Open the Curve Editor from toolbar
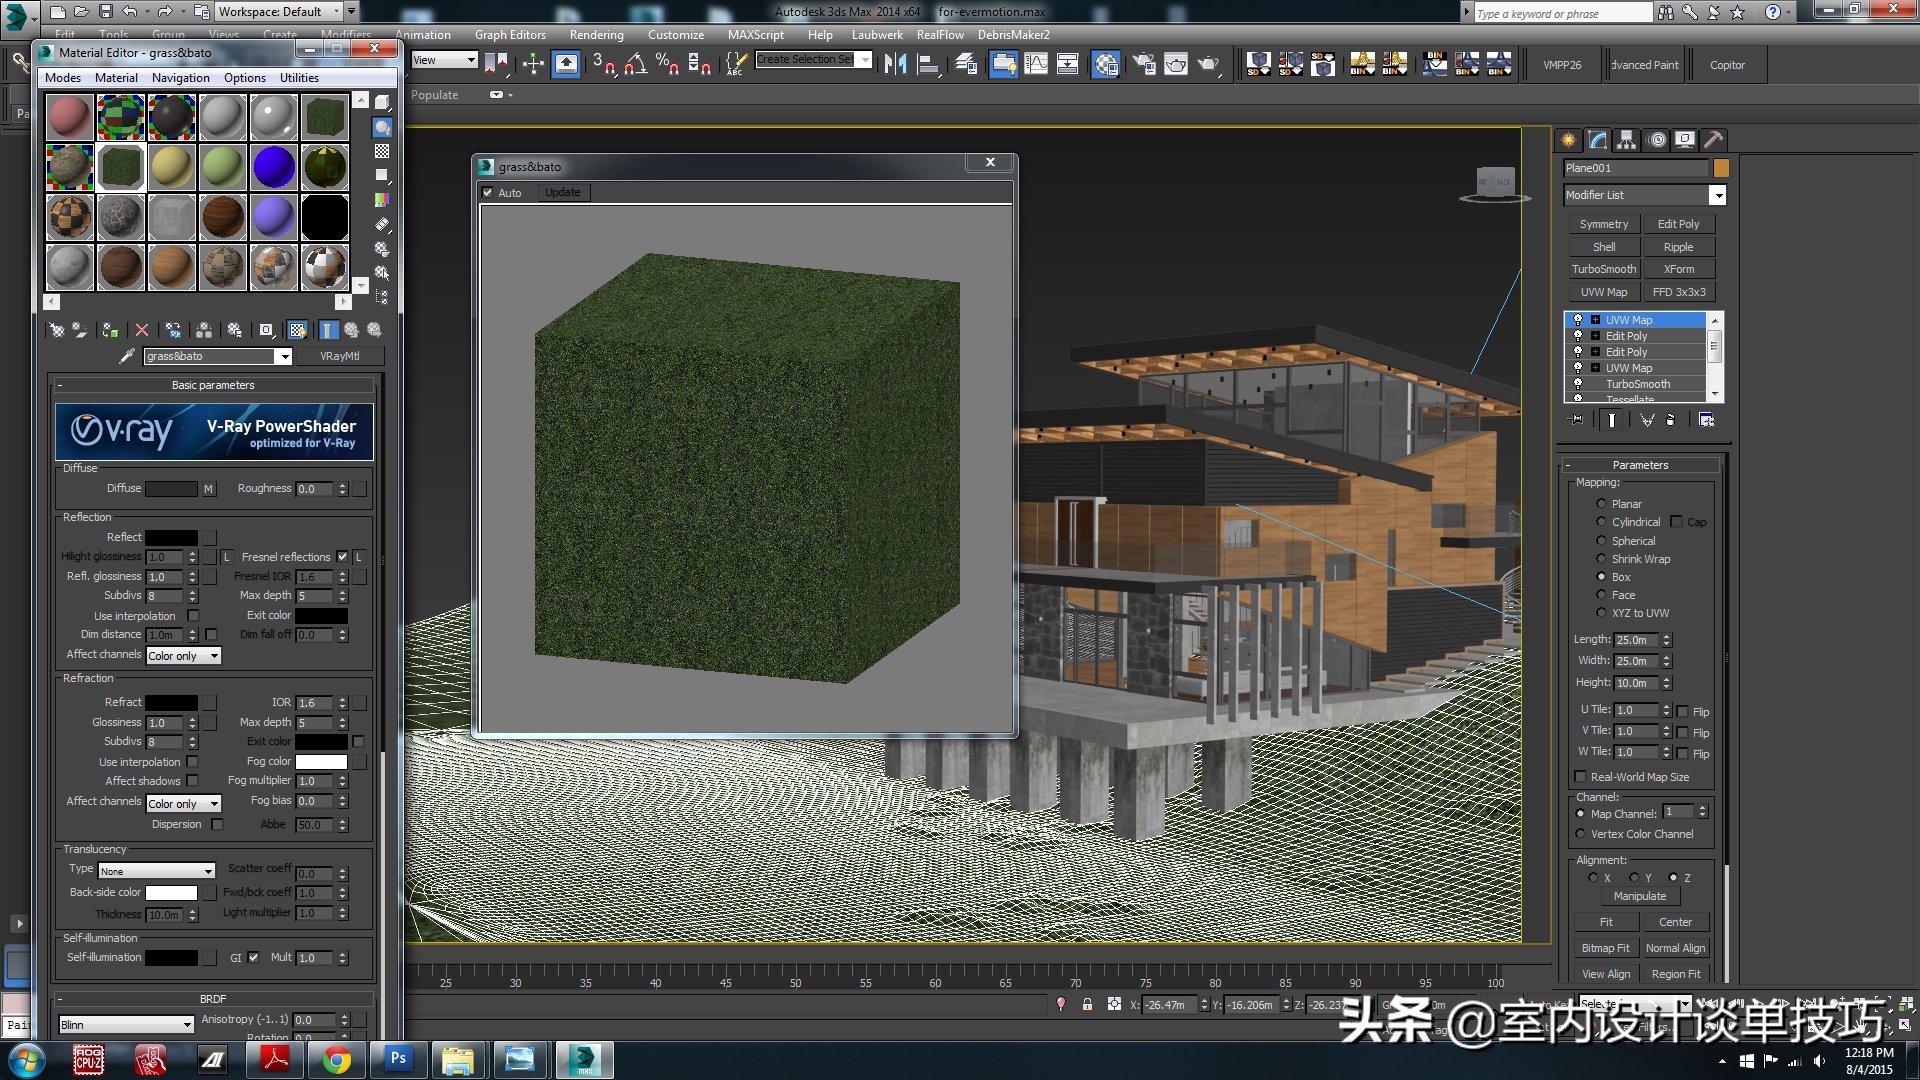Viewport: 1920px width, 1080px height. pyautogui.click(x=1036, y=65)
